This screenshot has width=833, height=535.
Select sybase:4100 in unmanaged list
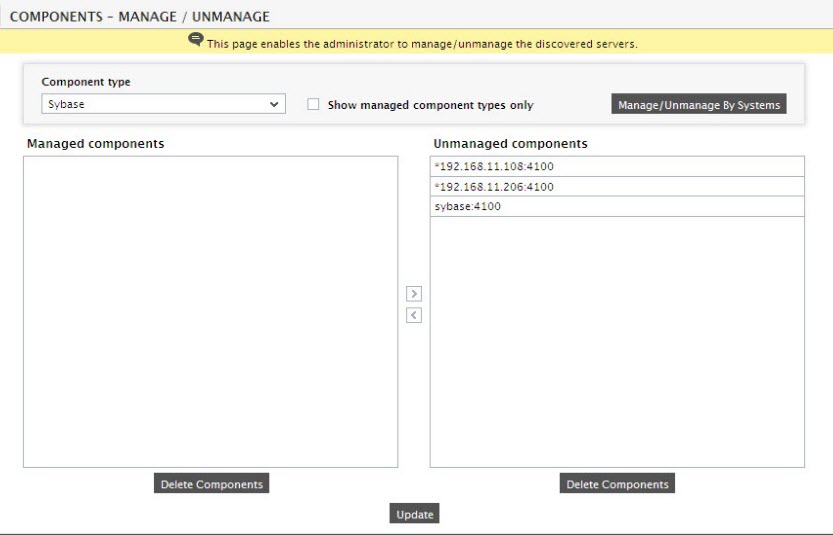(617, 207)
